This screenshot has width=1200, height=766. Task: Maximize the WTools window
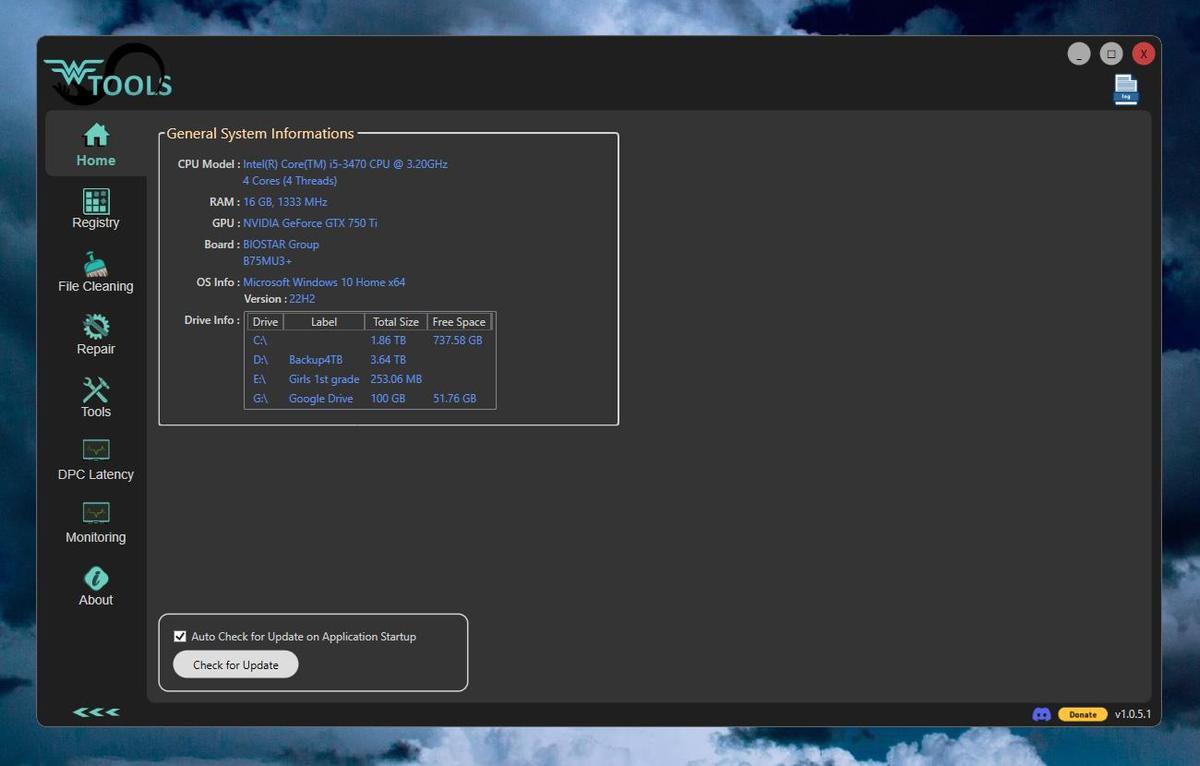pyautogui.click(x=1111, y=54)
